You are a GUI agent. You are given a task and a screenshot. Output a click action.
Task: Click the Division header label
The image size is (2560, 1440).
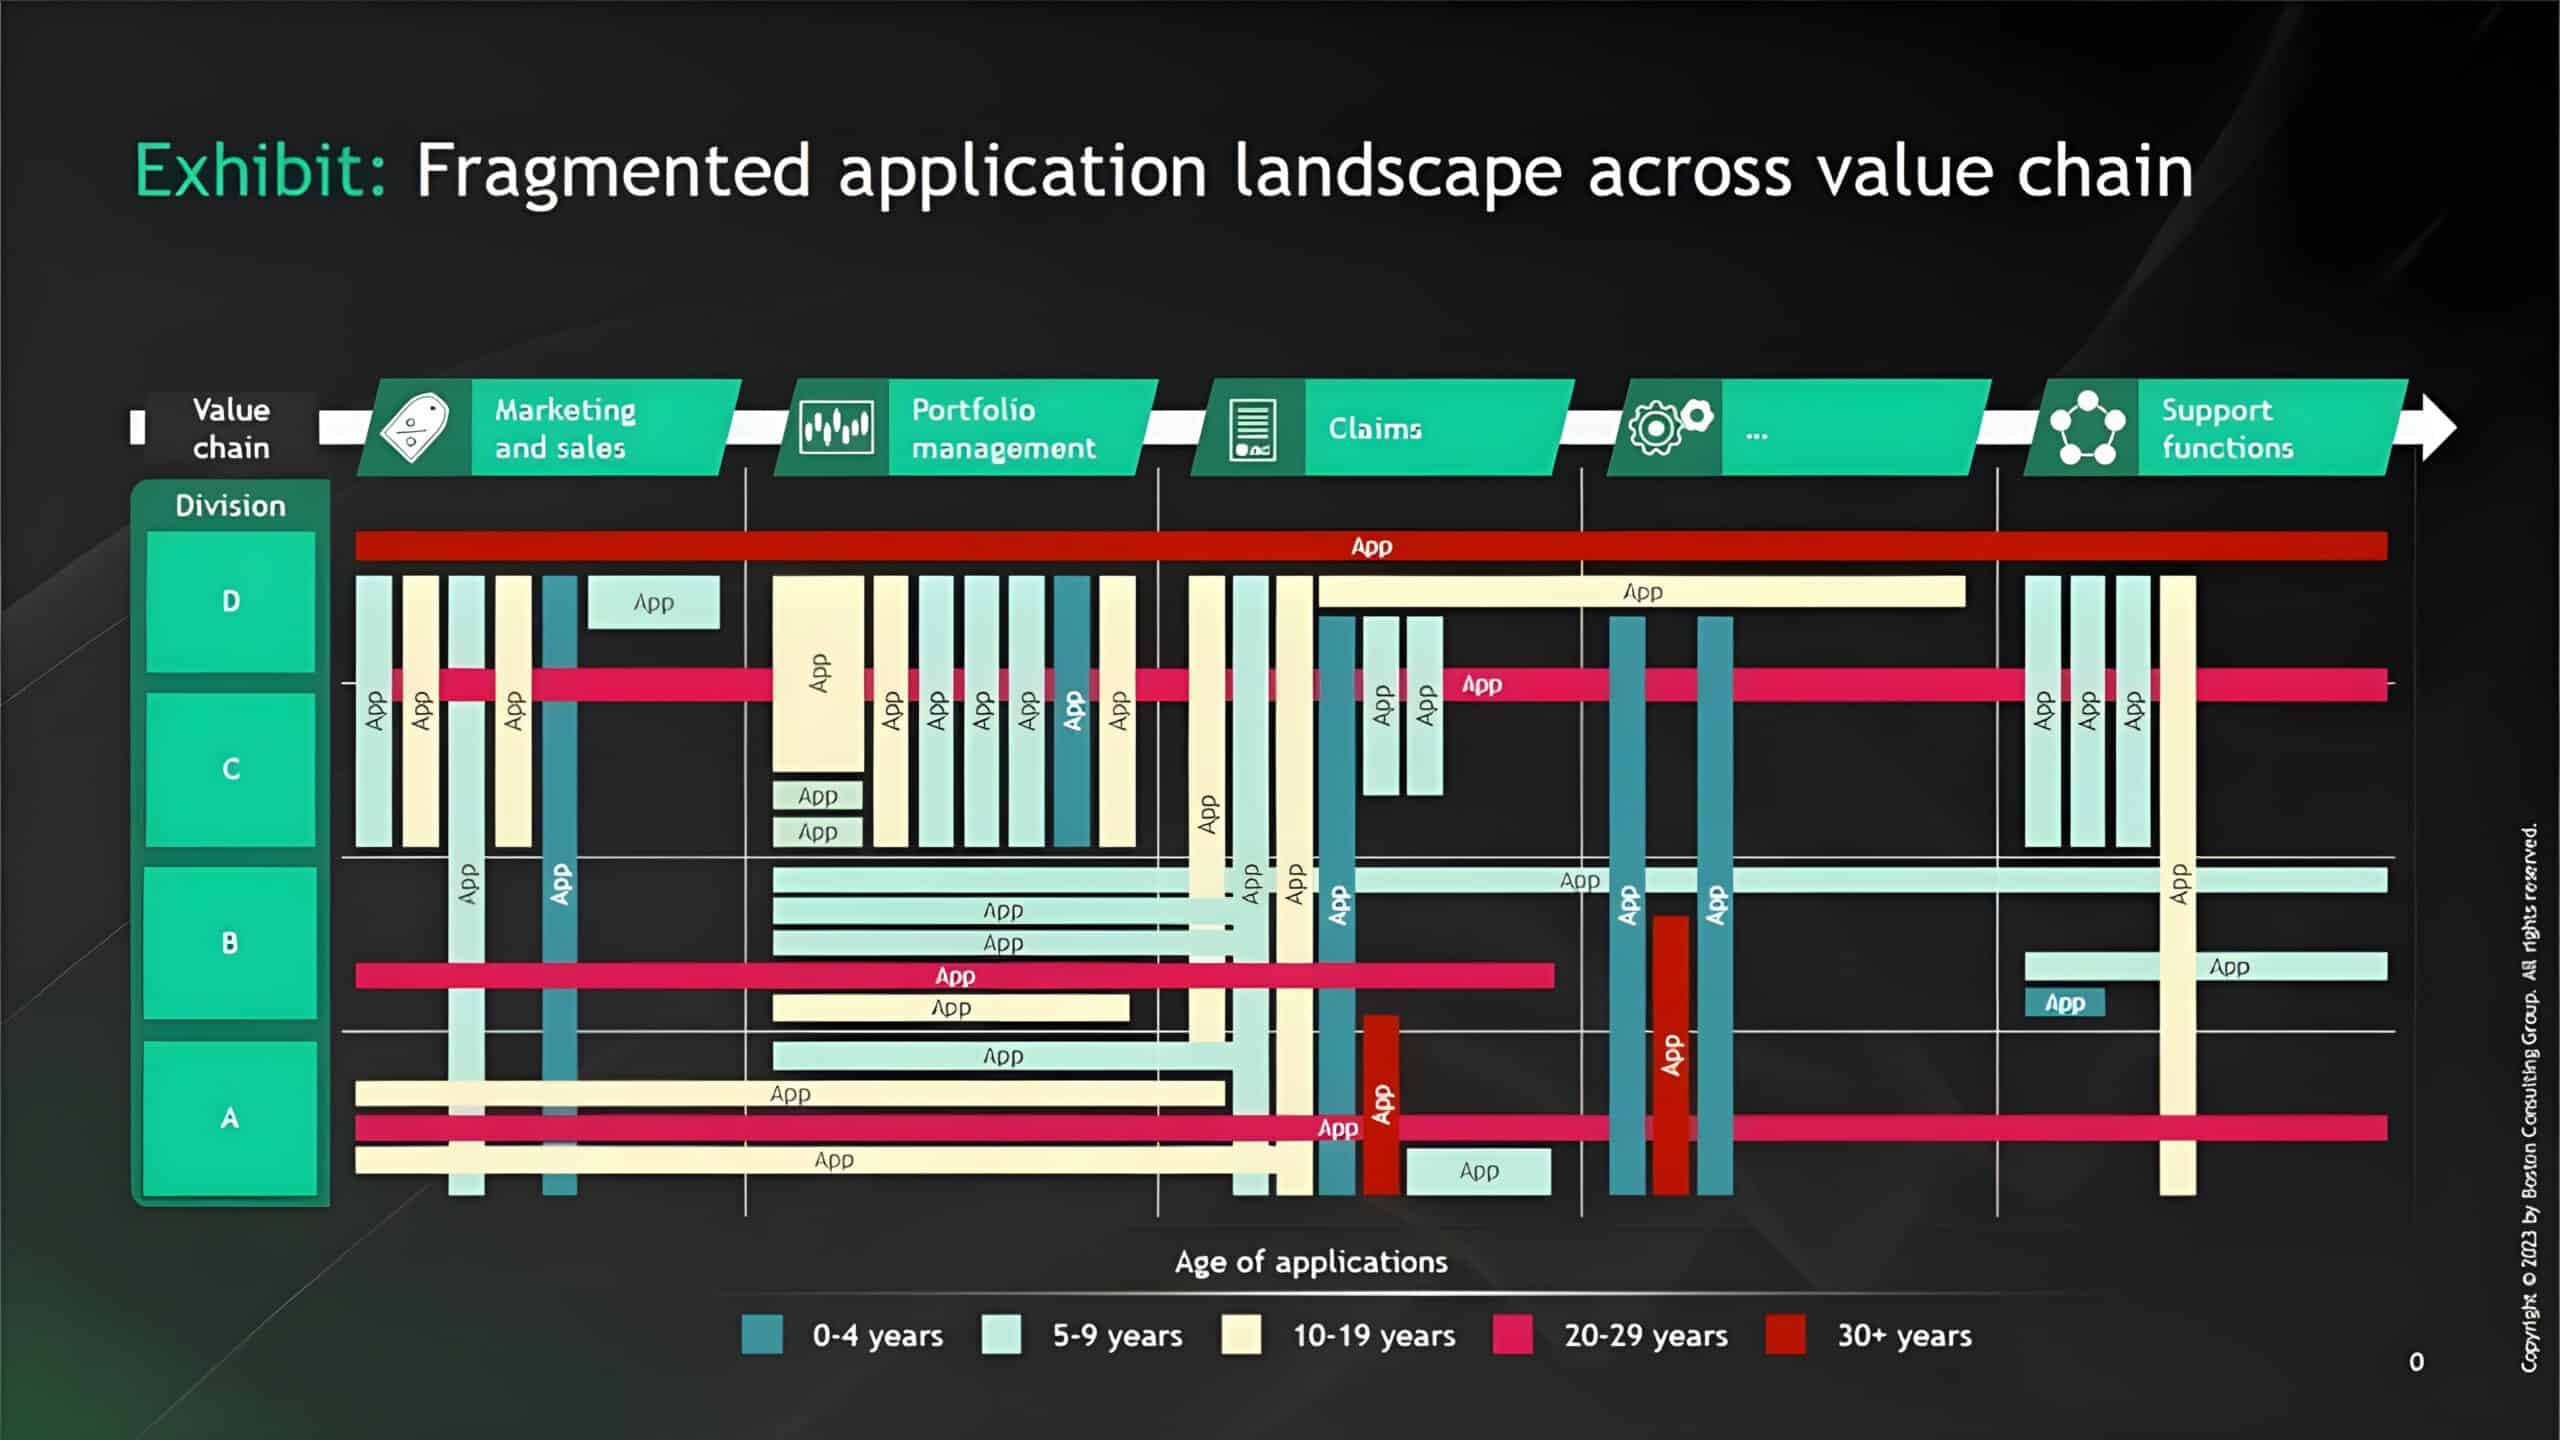pyautogui.click(x=230, y=505)
